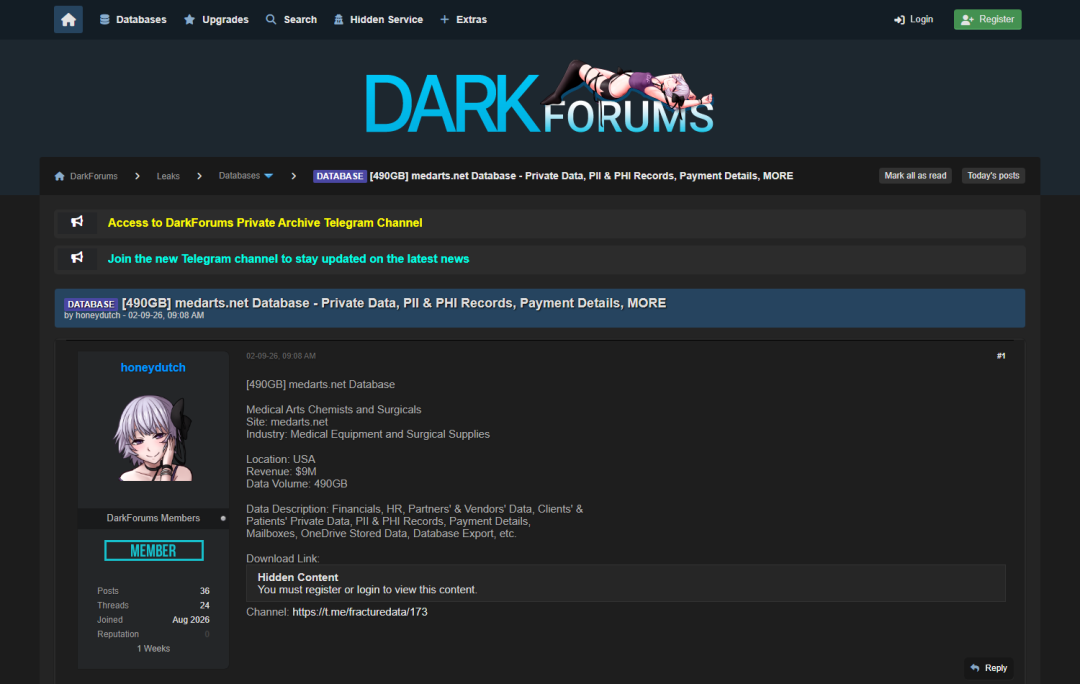
Task: Open the Databases menu
Action: (x=133, y=19)
